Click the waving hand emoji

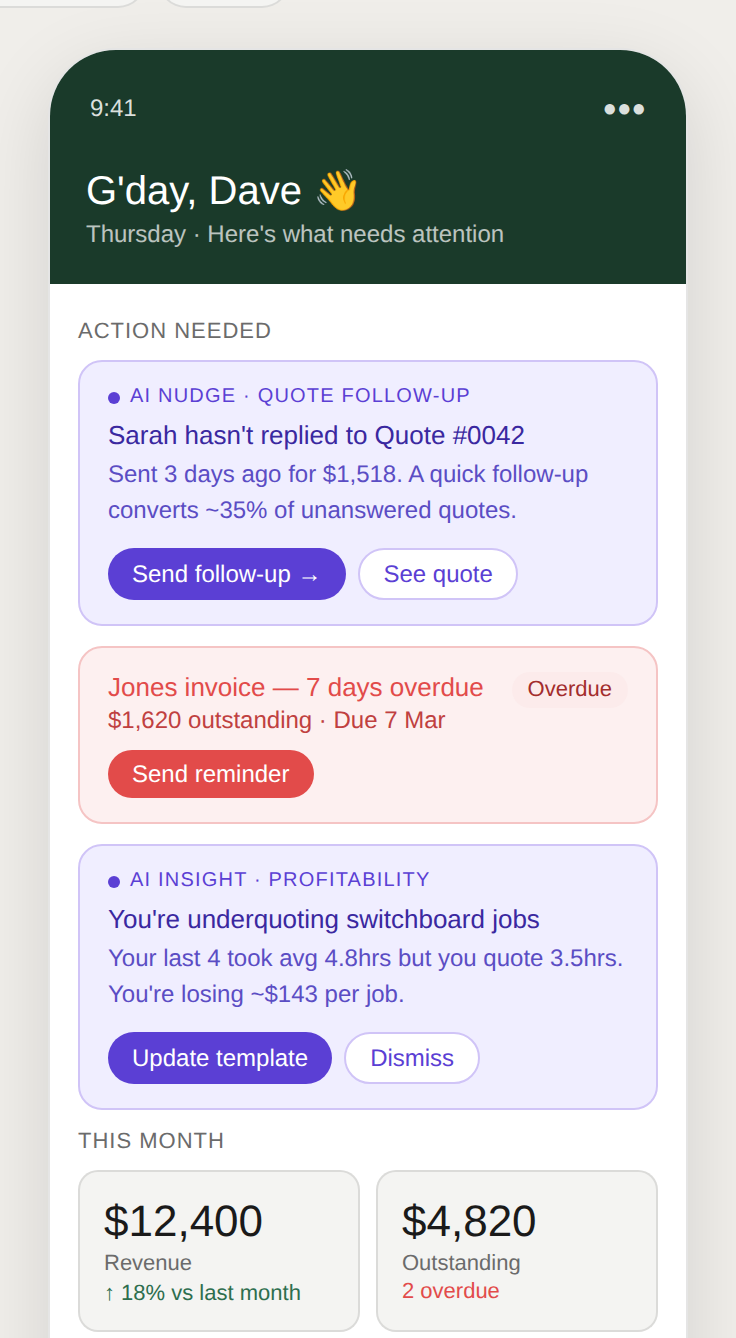pos(338,190)
